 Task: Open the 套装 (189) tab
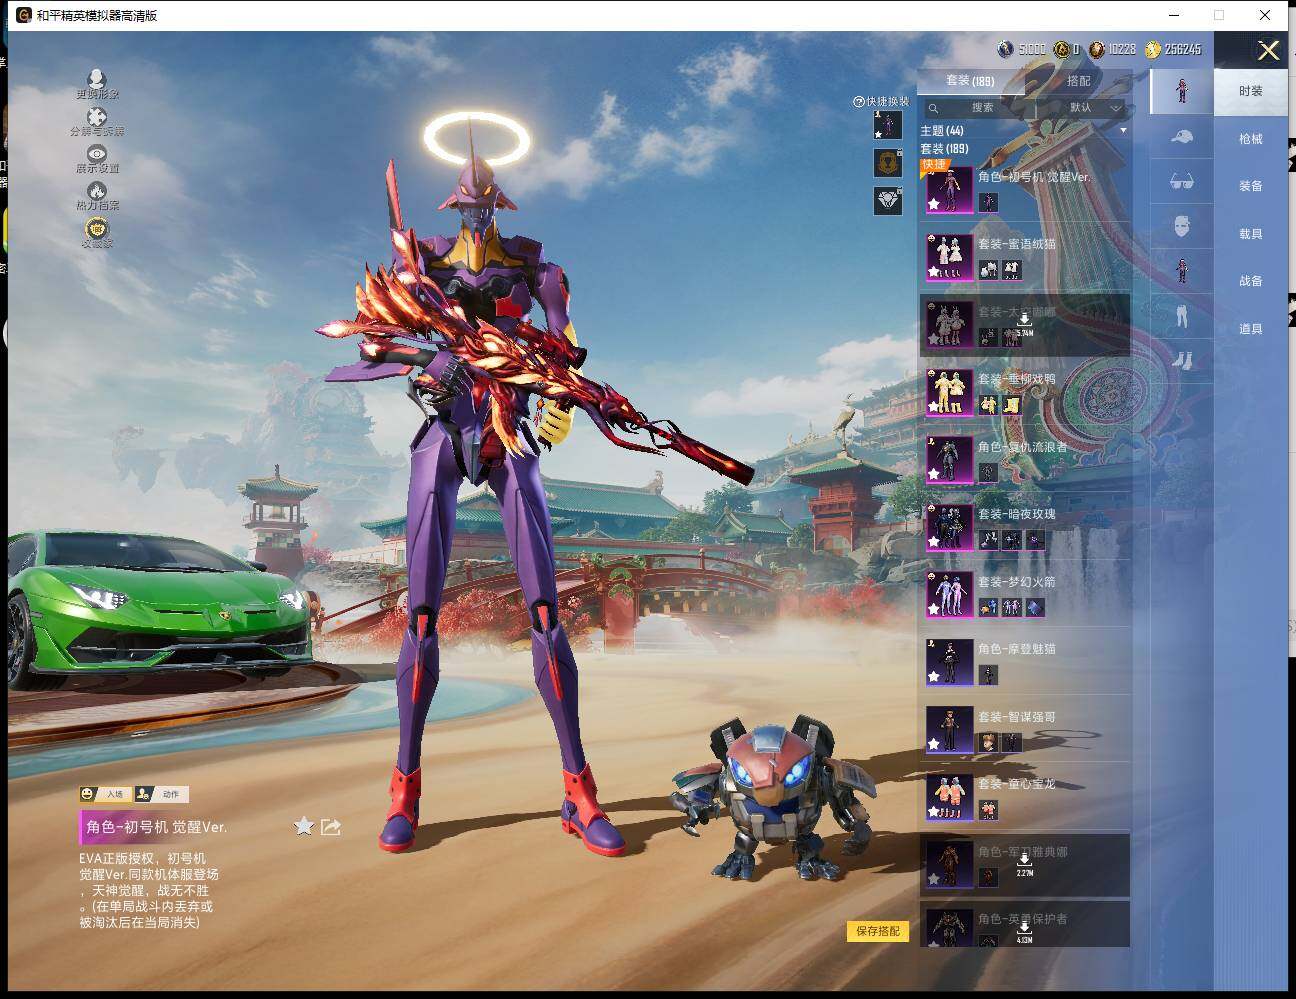pos(970,81)
